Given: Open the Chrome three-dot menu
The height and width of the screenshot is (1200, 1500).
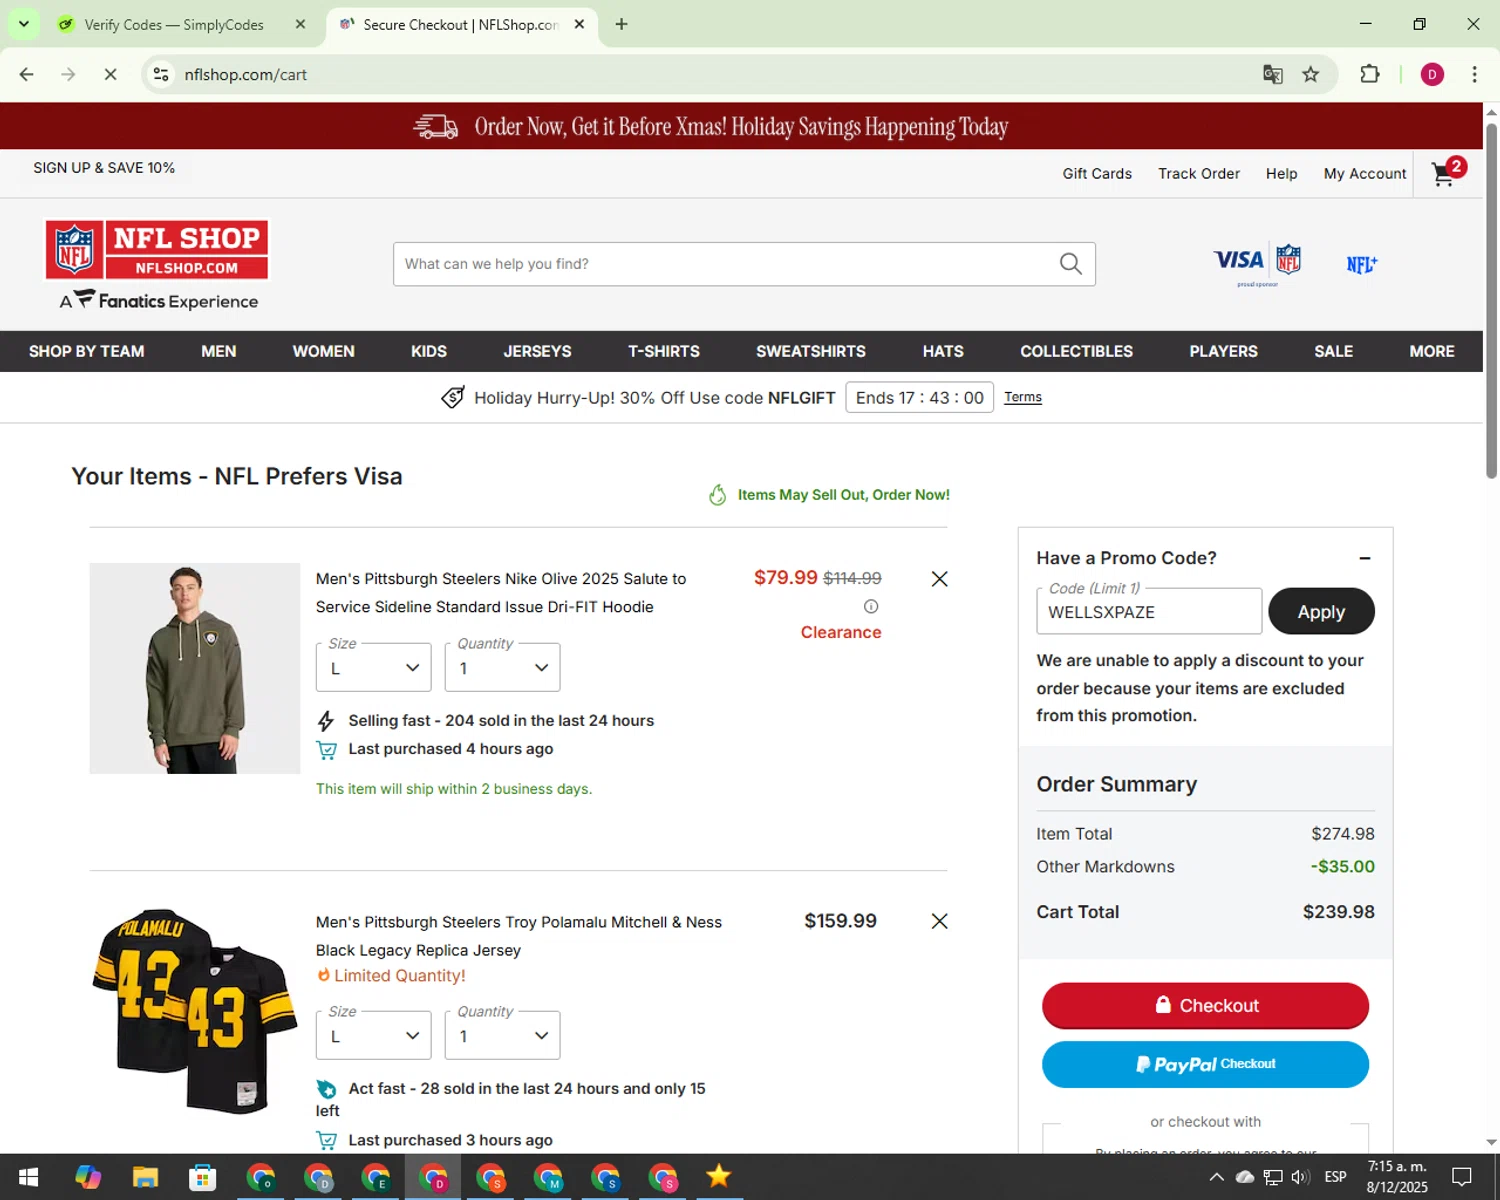Looking at the screenshot, I should pos(1474,74).
